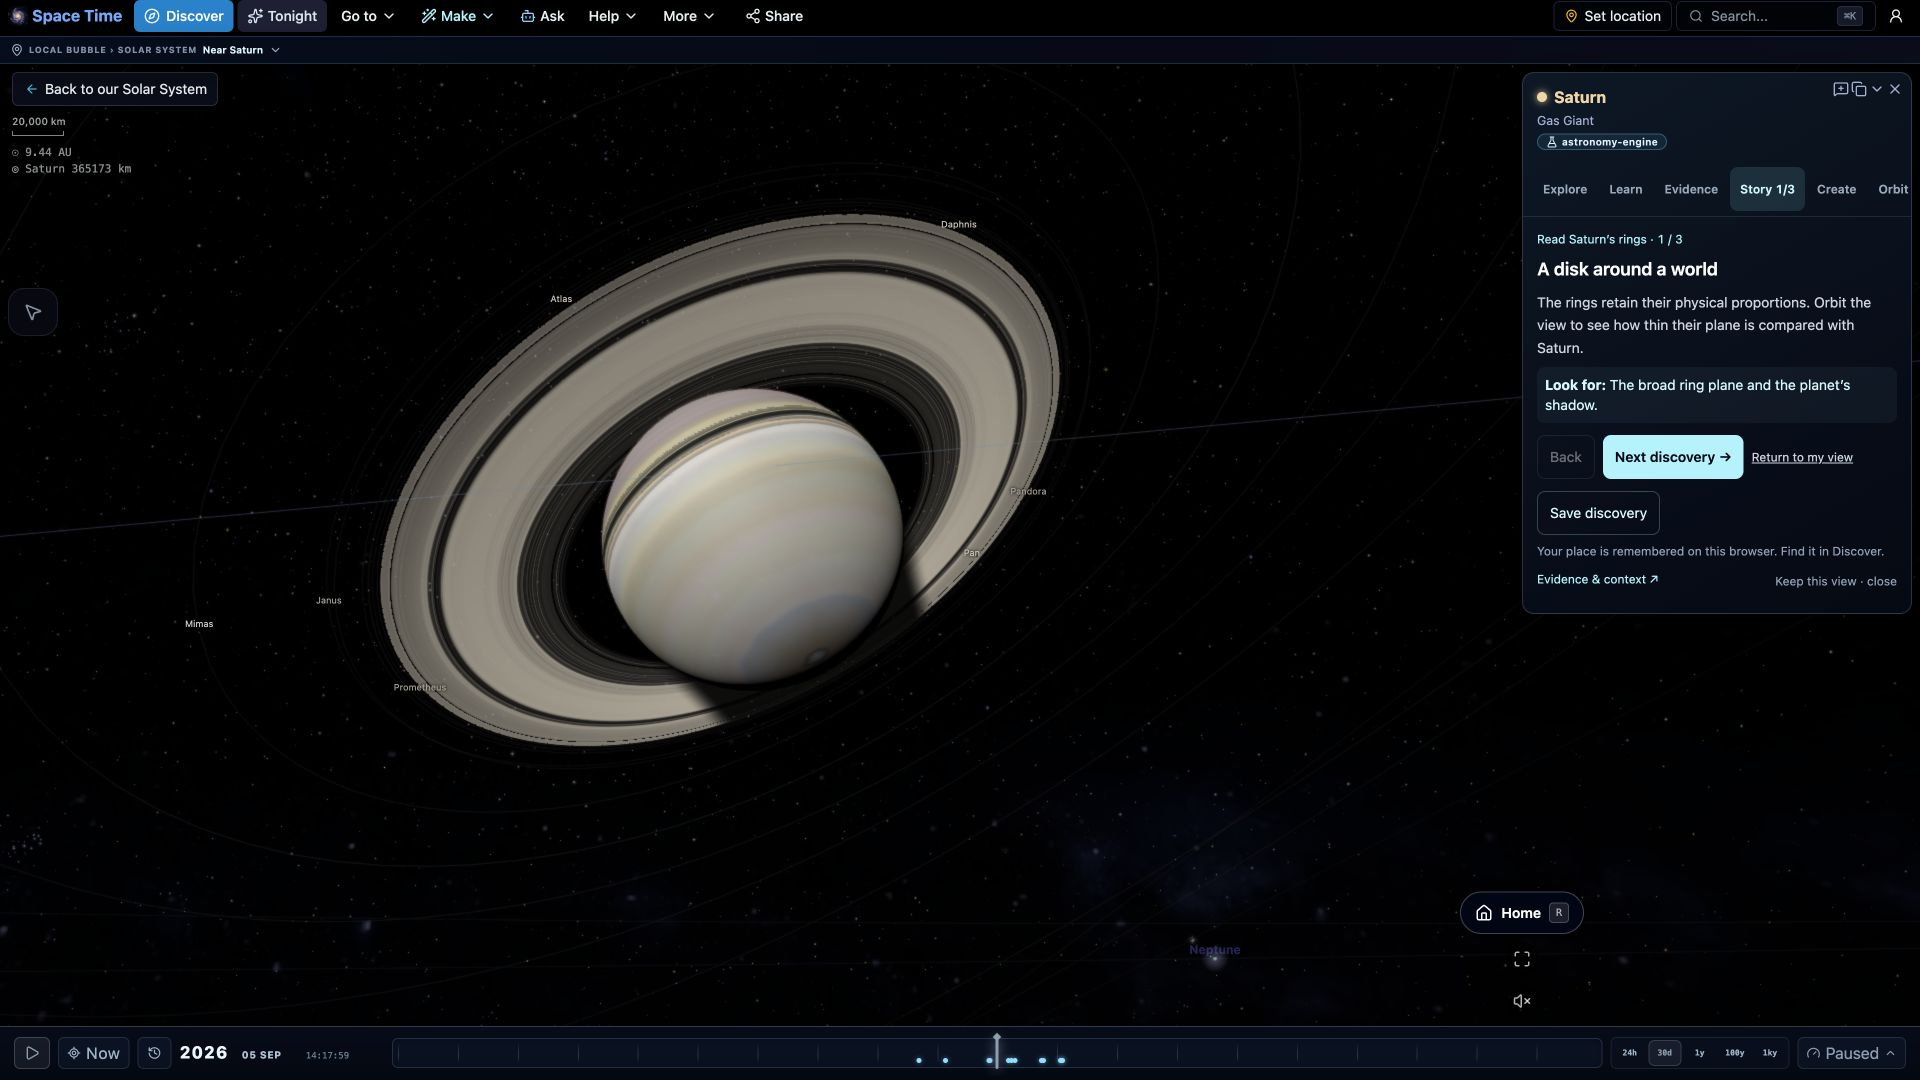Screen dimensions: 1920x1080
Task: Click the 14:17:59 time readout
Action: 327,1055
